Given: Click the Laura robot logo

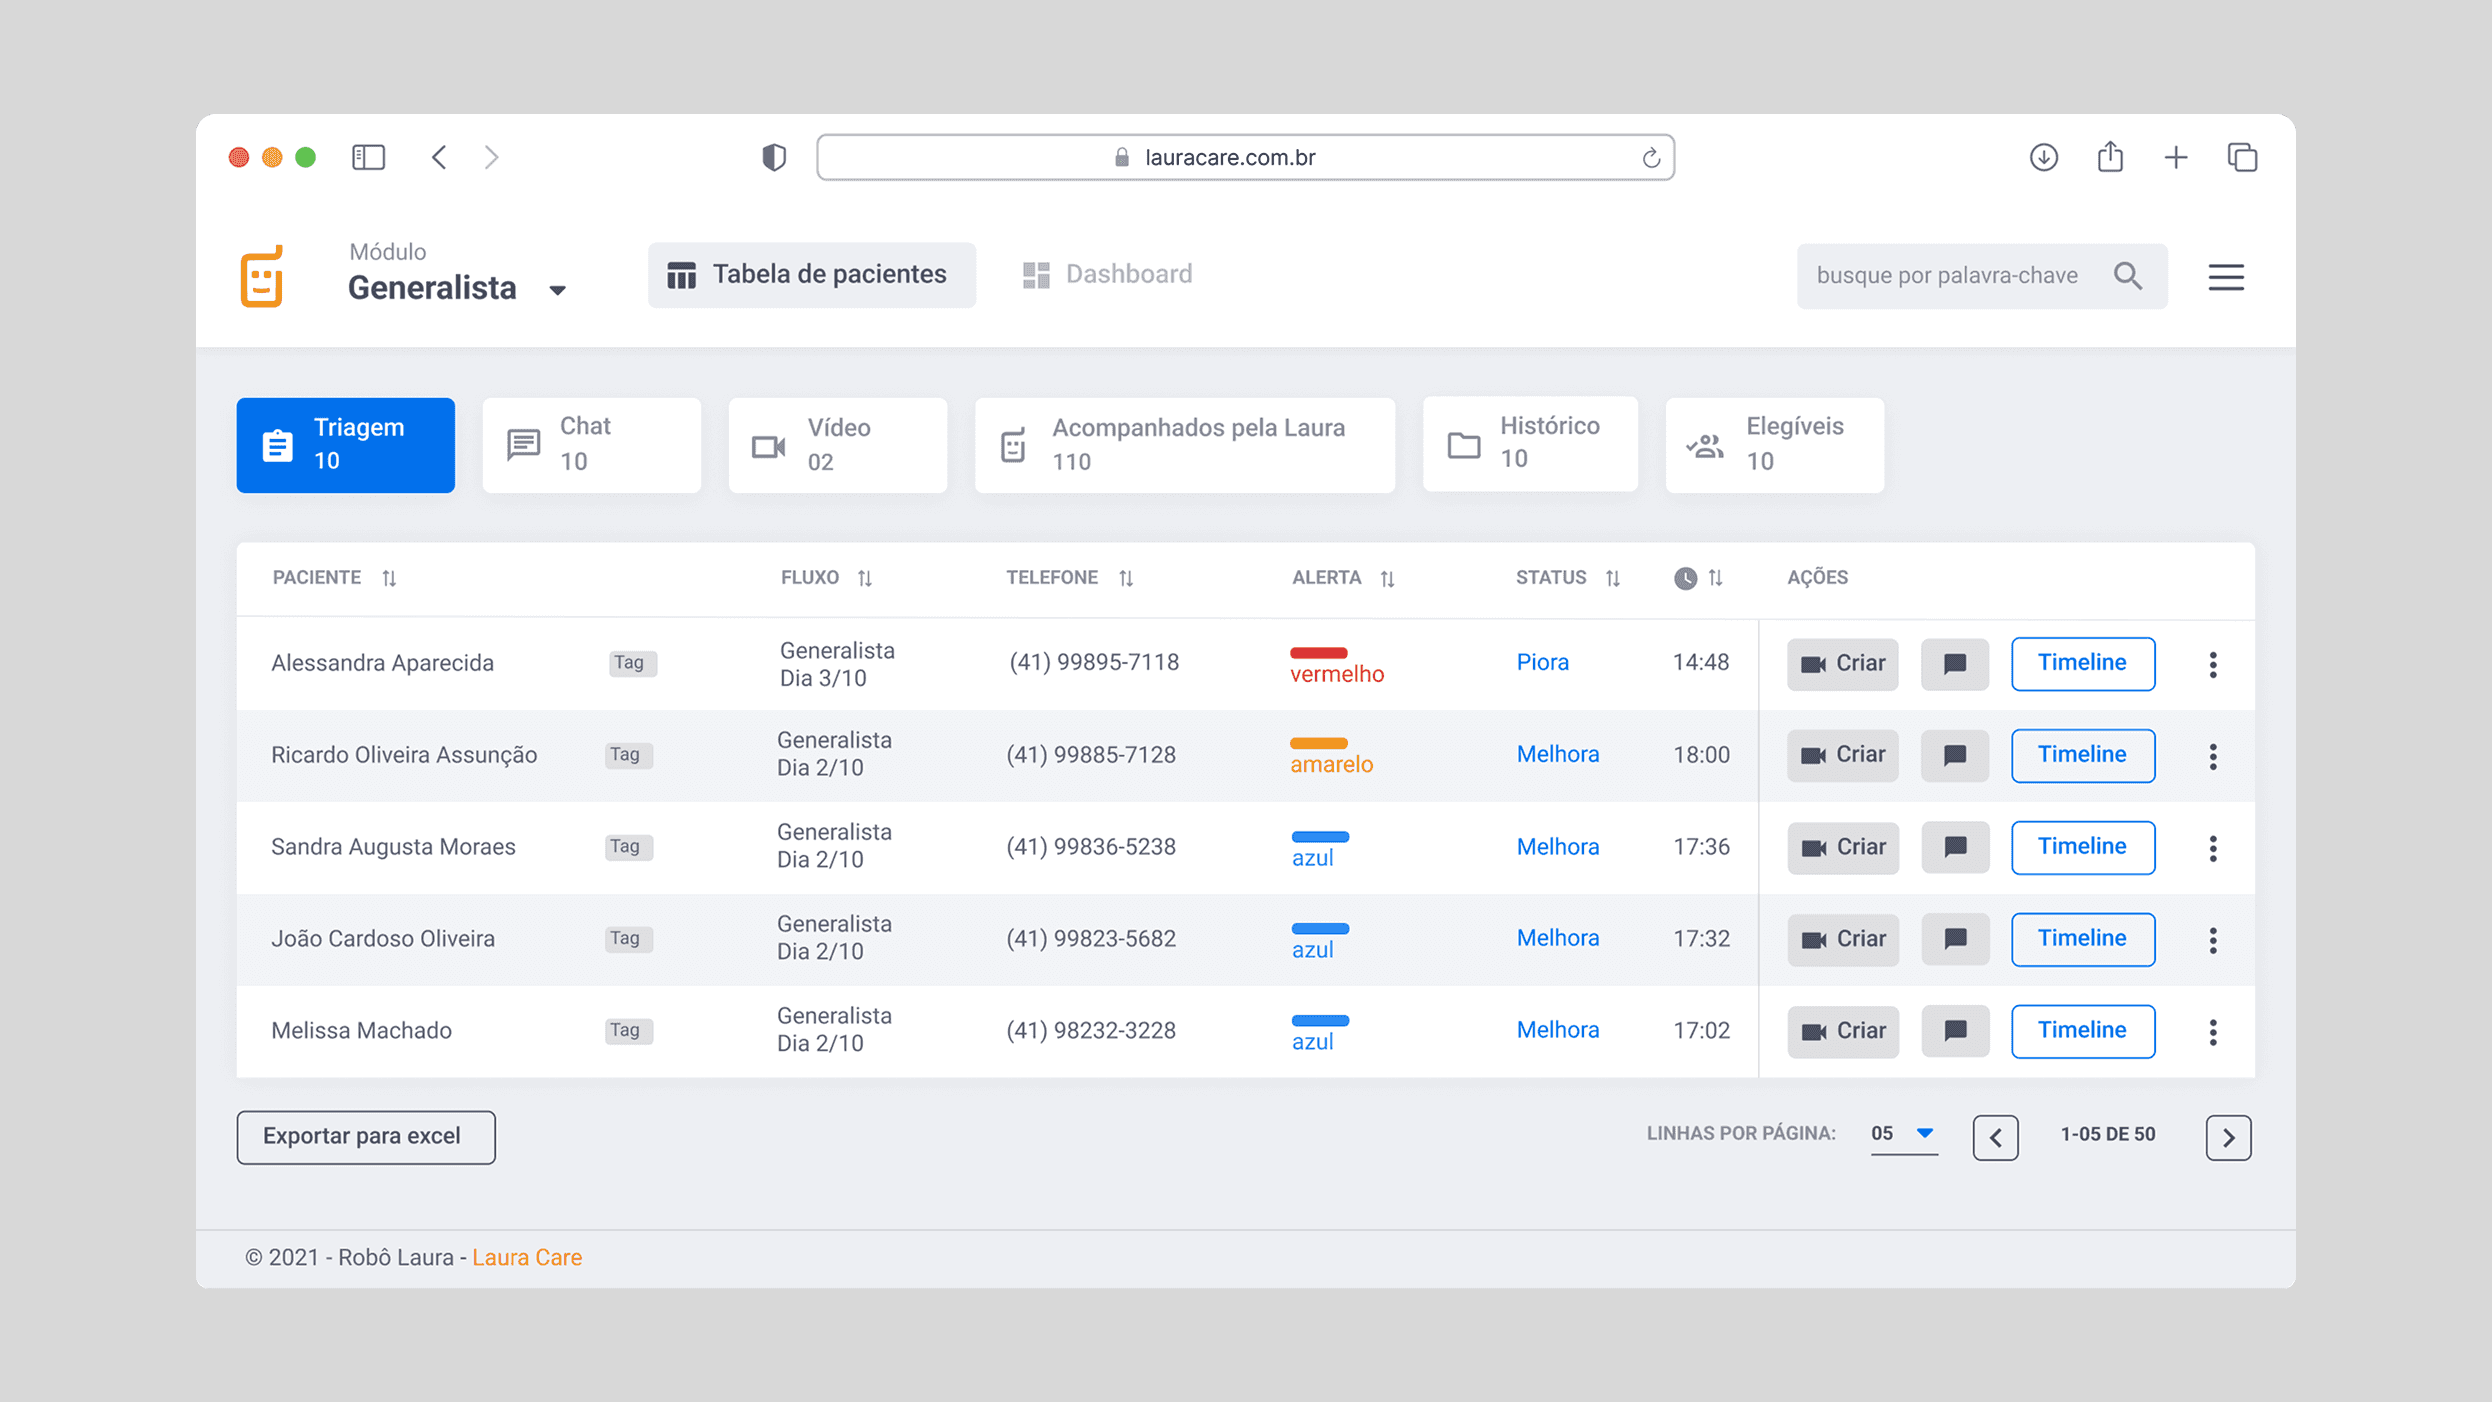Looking at the screenshot, I should point(262,276).
